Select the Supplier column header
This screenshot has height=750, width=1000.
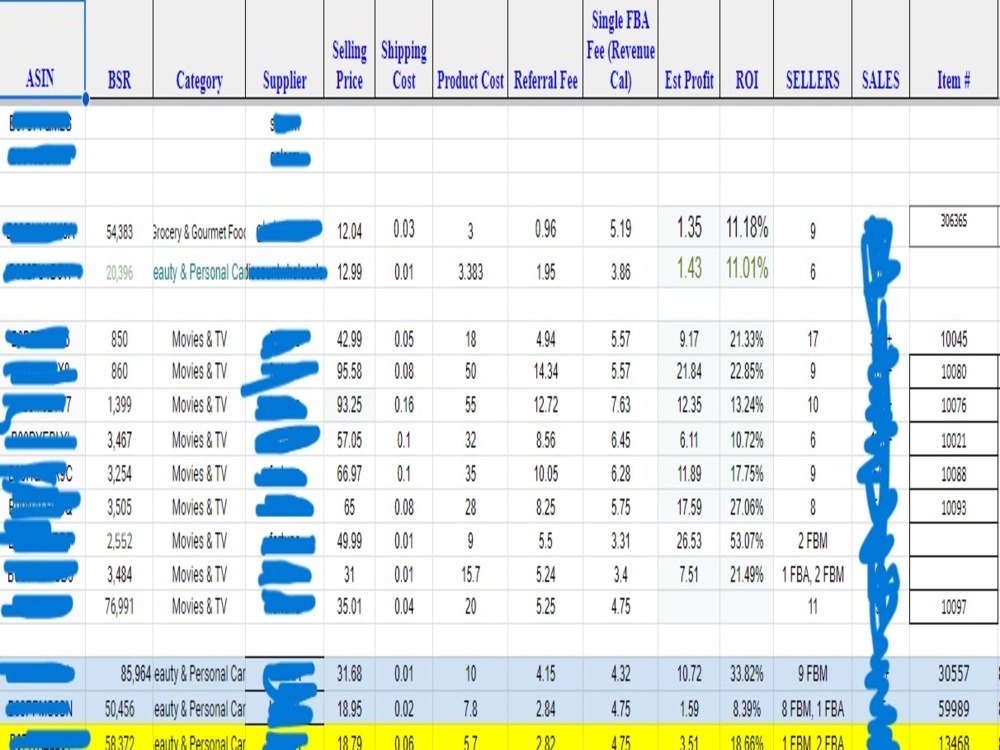(x=284, y=49)
